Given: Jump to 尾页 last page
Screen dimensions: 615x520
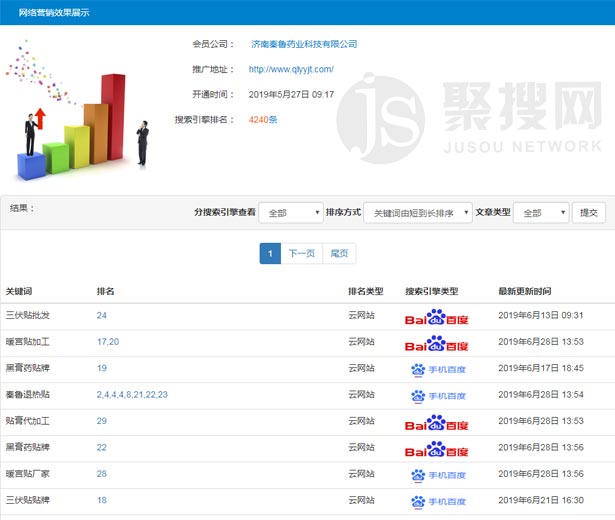Looking at the screenshot, I should [339, 254].
